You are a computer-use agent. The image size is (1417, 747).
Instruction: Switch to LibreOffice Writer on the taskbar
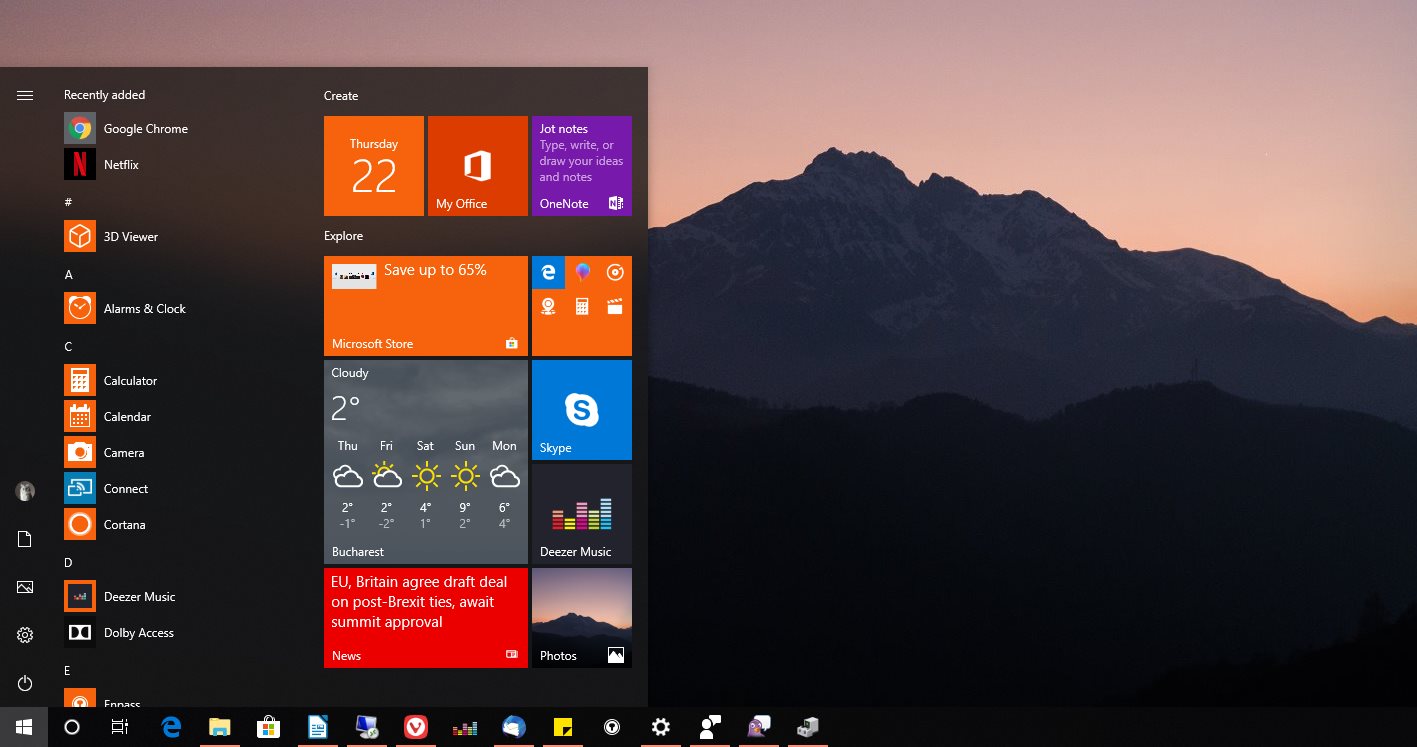tap(318, 727)
